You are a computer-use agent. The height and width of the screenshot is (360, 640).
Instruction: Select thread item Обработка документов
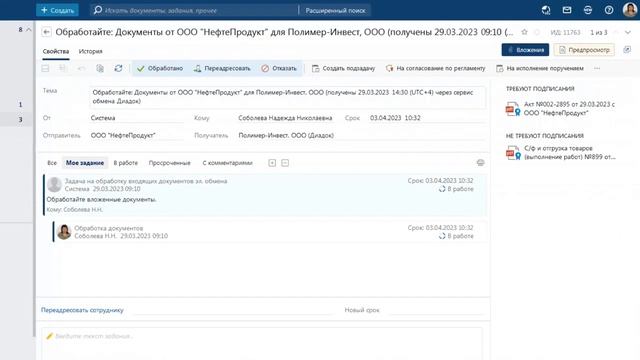(x=270, y=232)
